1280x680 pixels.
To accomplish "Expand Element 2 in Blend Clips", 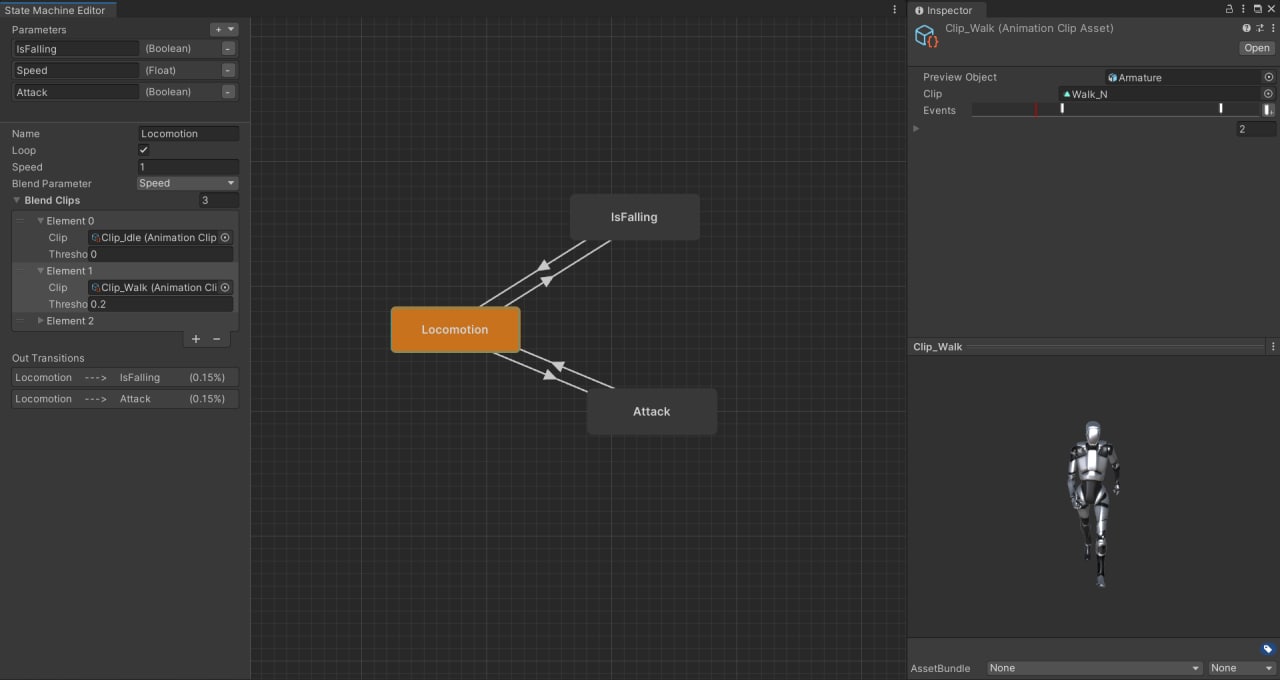I will coord(41,321).
